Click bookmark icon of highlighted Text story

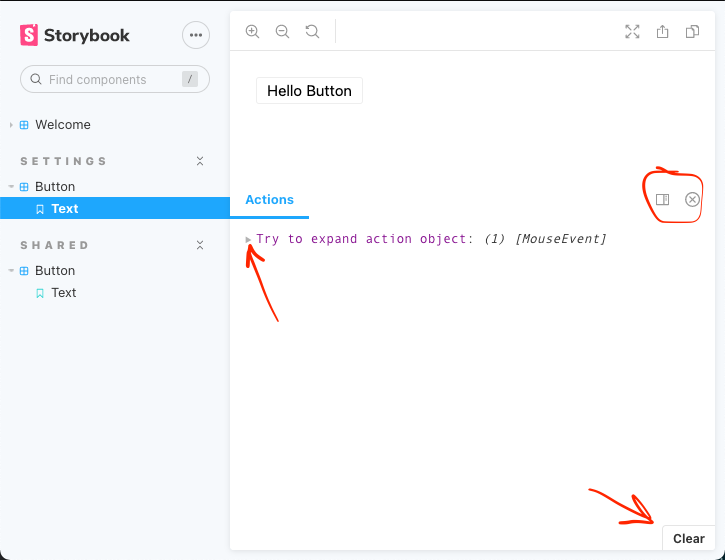(x=40, y=209)
